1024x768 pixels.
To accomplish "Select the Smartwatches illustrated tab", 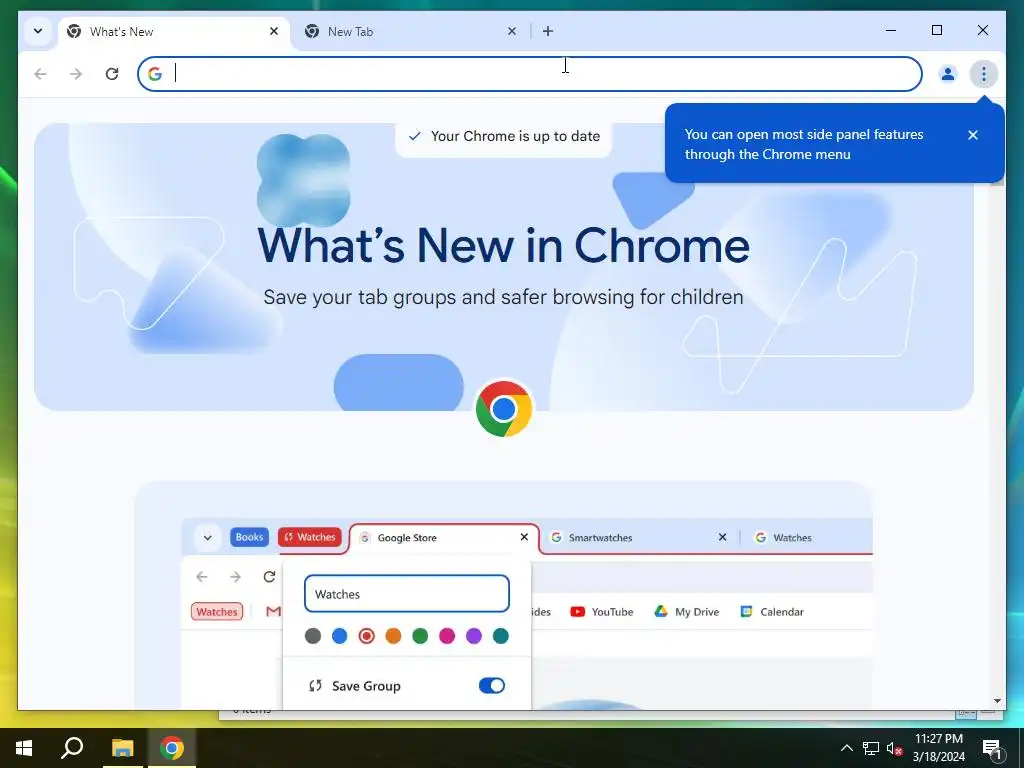I will point(637,537).
